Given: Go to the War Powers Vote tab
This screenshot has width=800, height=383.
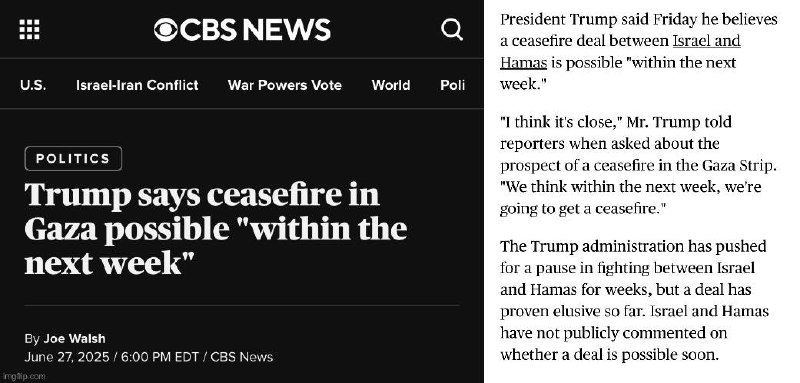Looking at the screenshot, I should tap(285, 85).
